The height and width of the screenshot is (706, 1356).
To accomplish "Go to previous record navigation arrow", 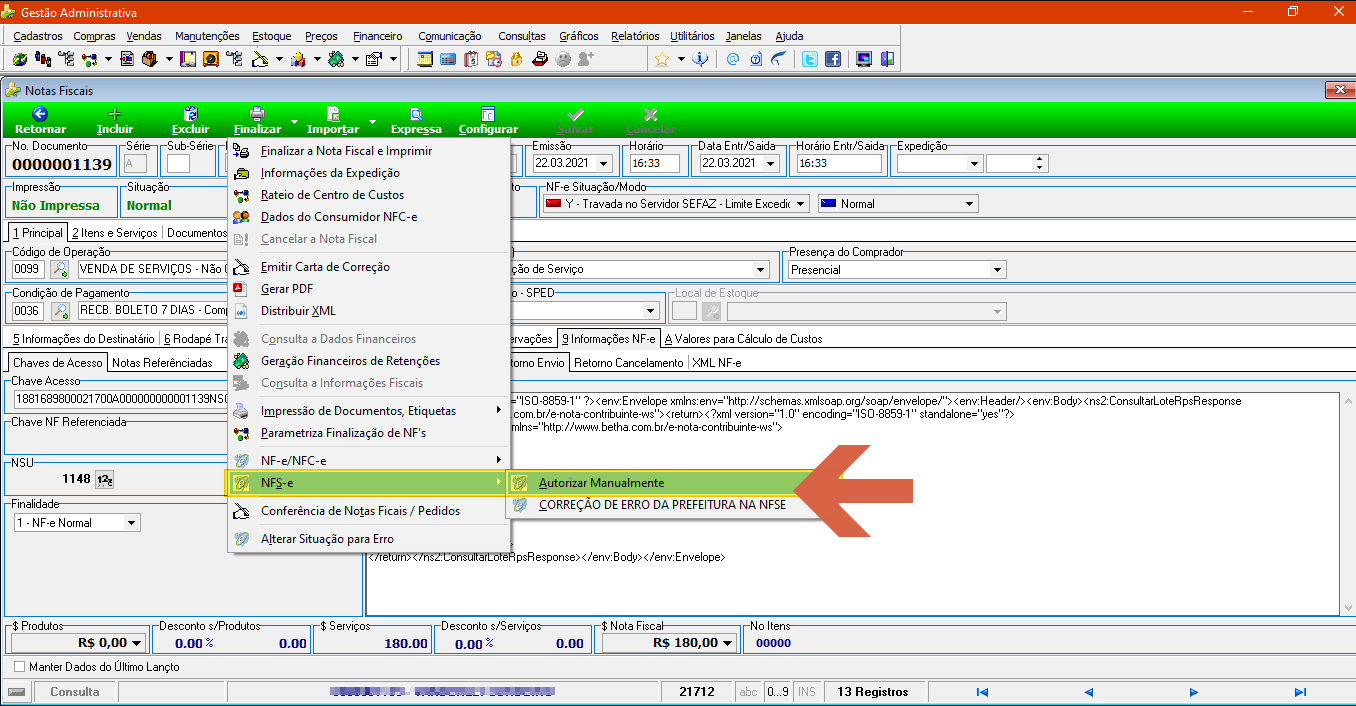I will [x=1088, y=692].
